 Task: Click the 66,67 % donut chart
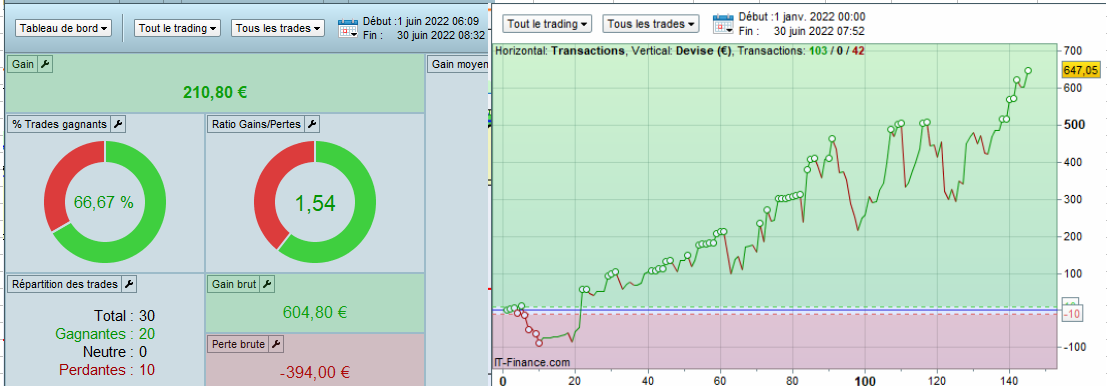click(104, 203)
